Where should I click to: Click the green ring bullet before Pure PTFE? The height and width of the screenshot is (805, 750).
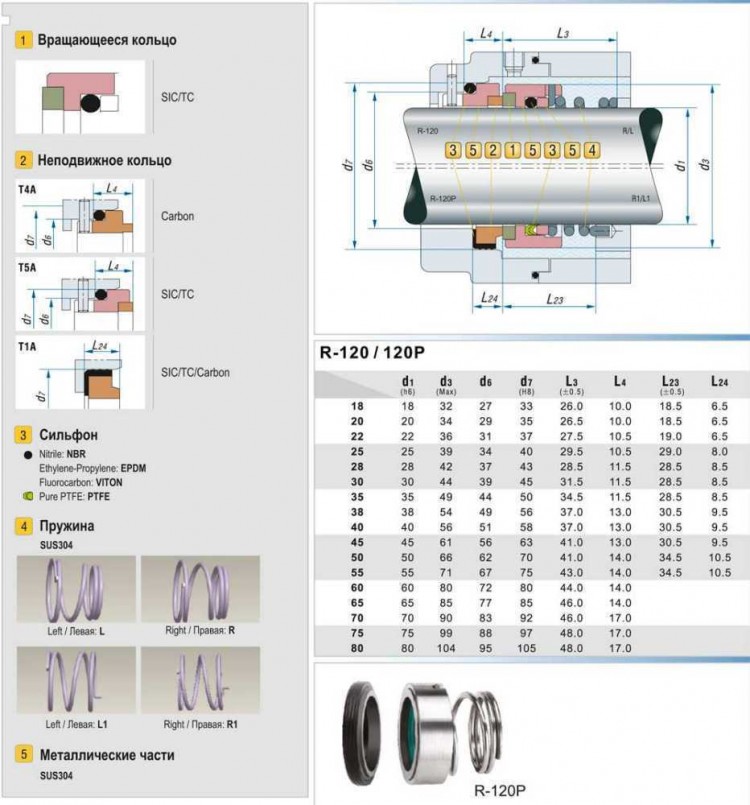[28, 496]
